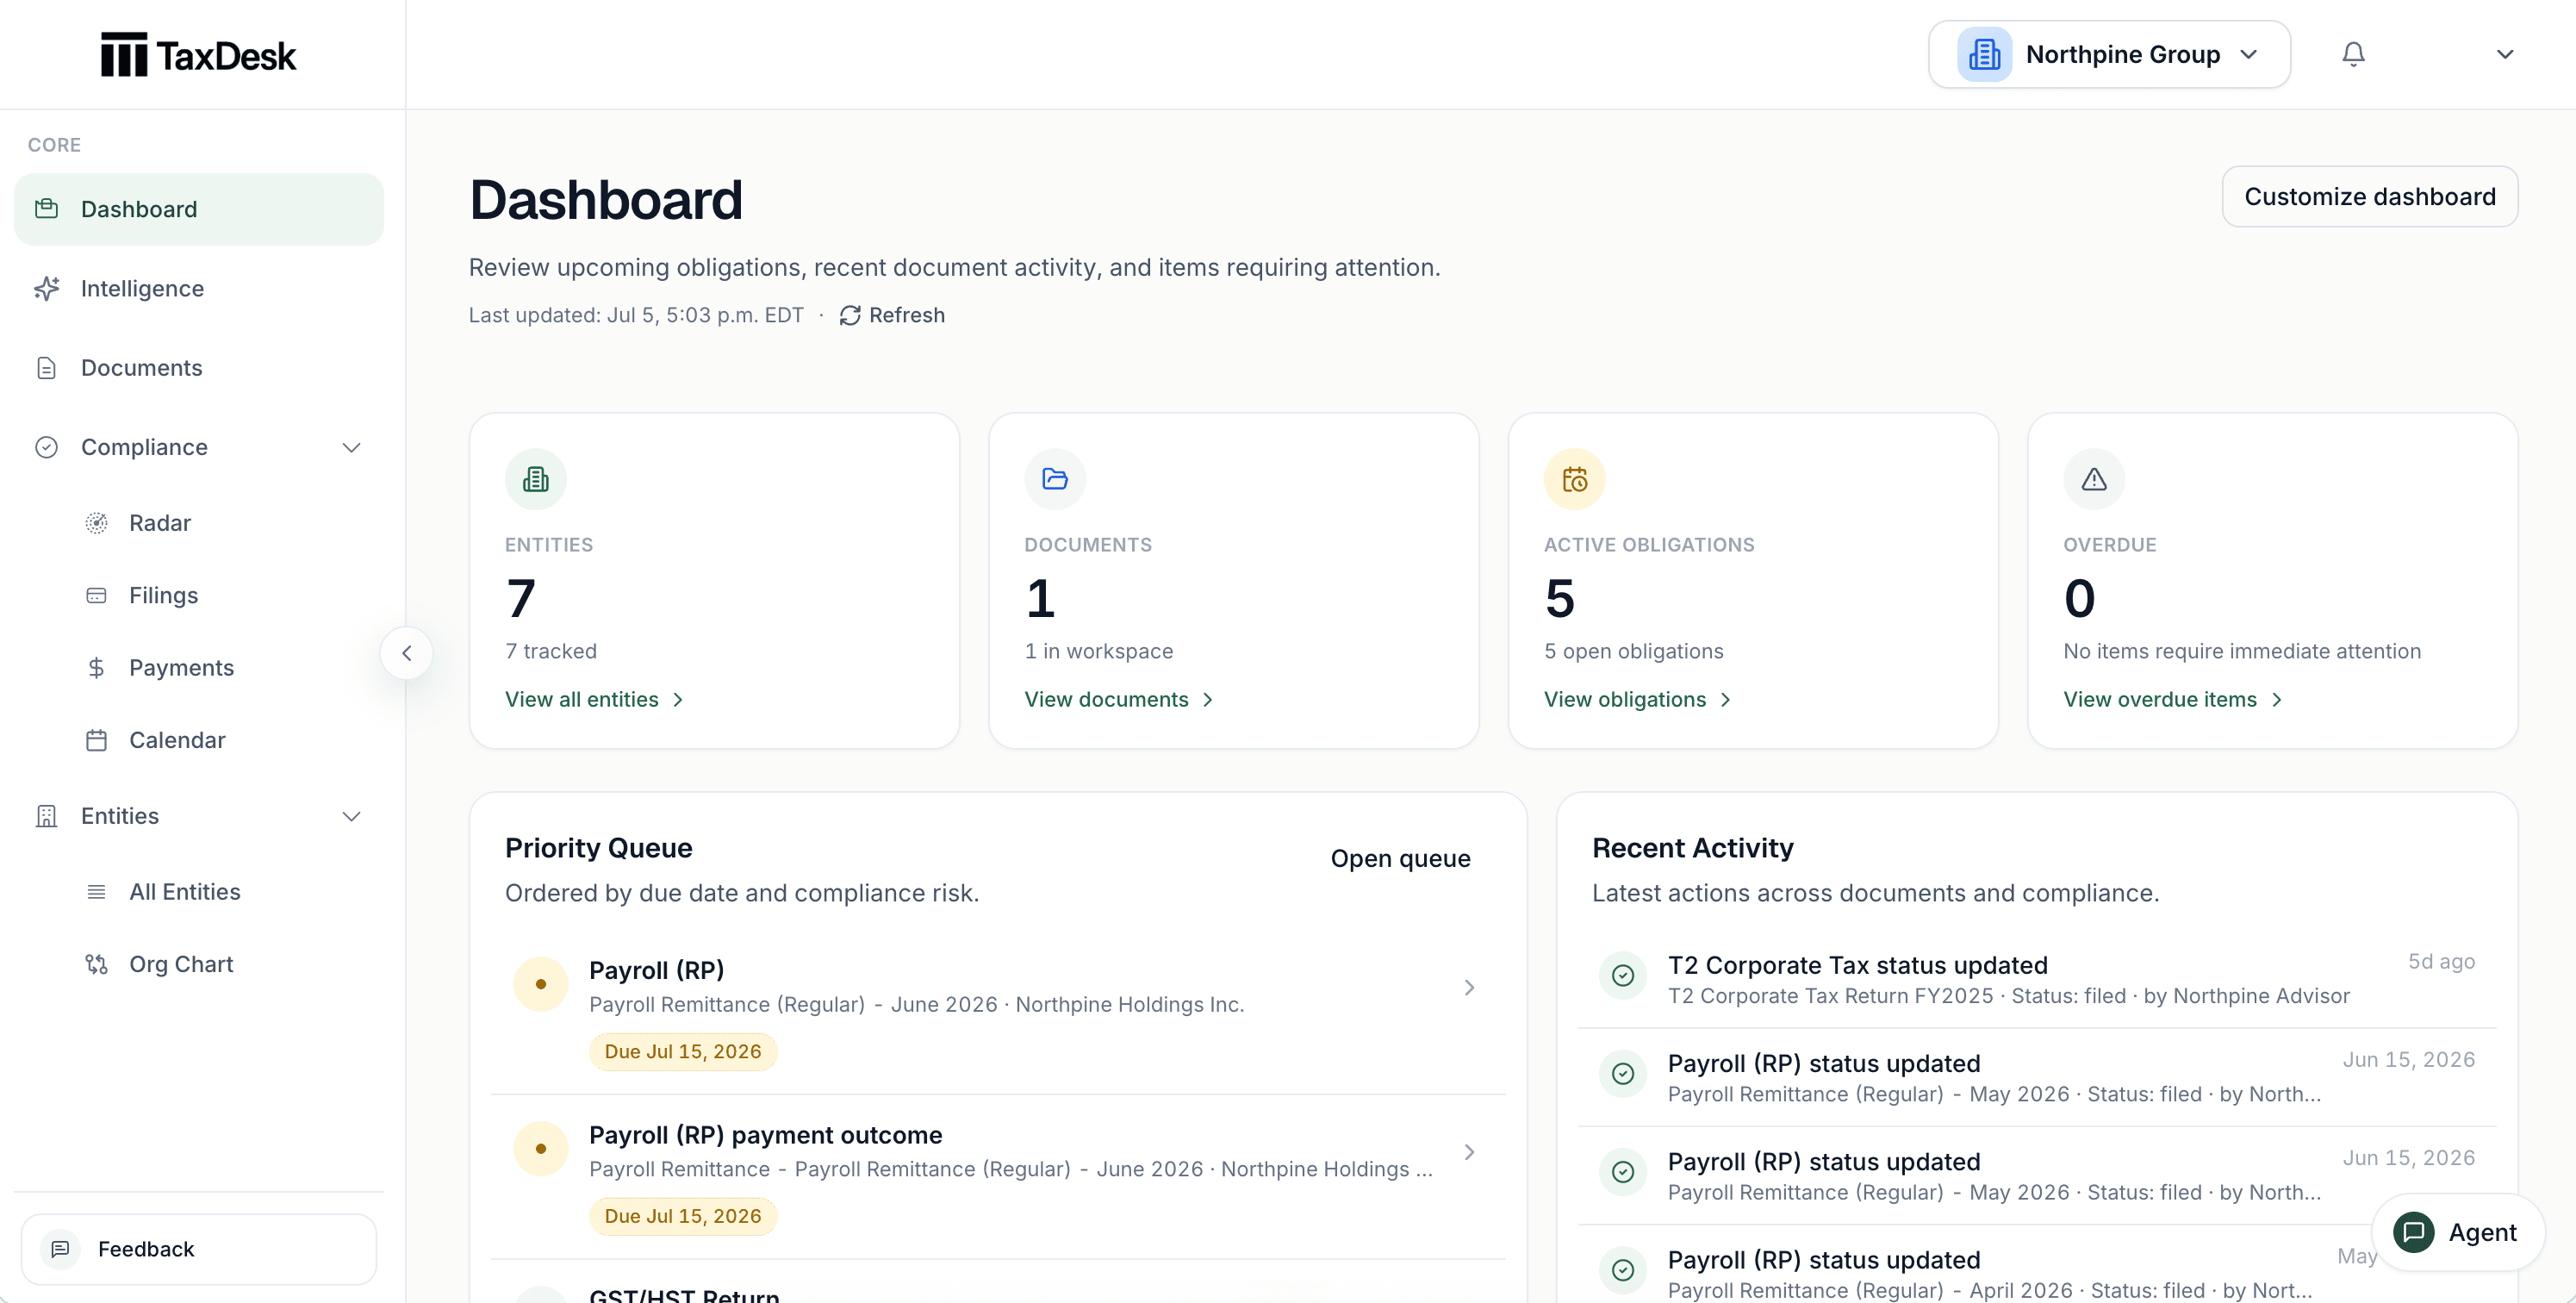Open April 2026 Payroll (RP) status updated activity
The width and height of the screenshot is (2576, 1303).
click(x=2036, y=1266)
